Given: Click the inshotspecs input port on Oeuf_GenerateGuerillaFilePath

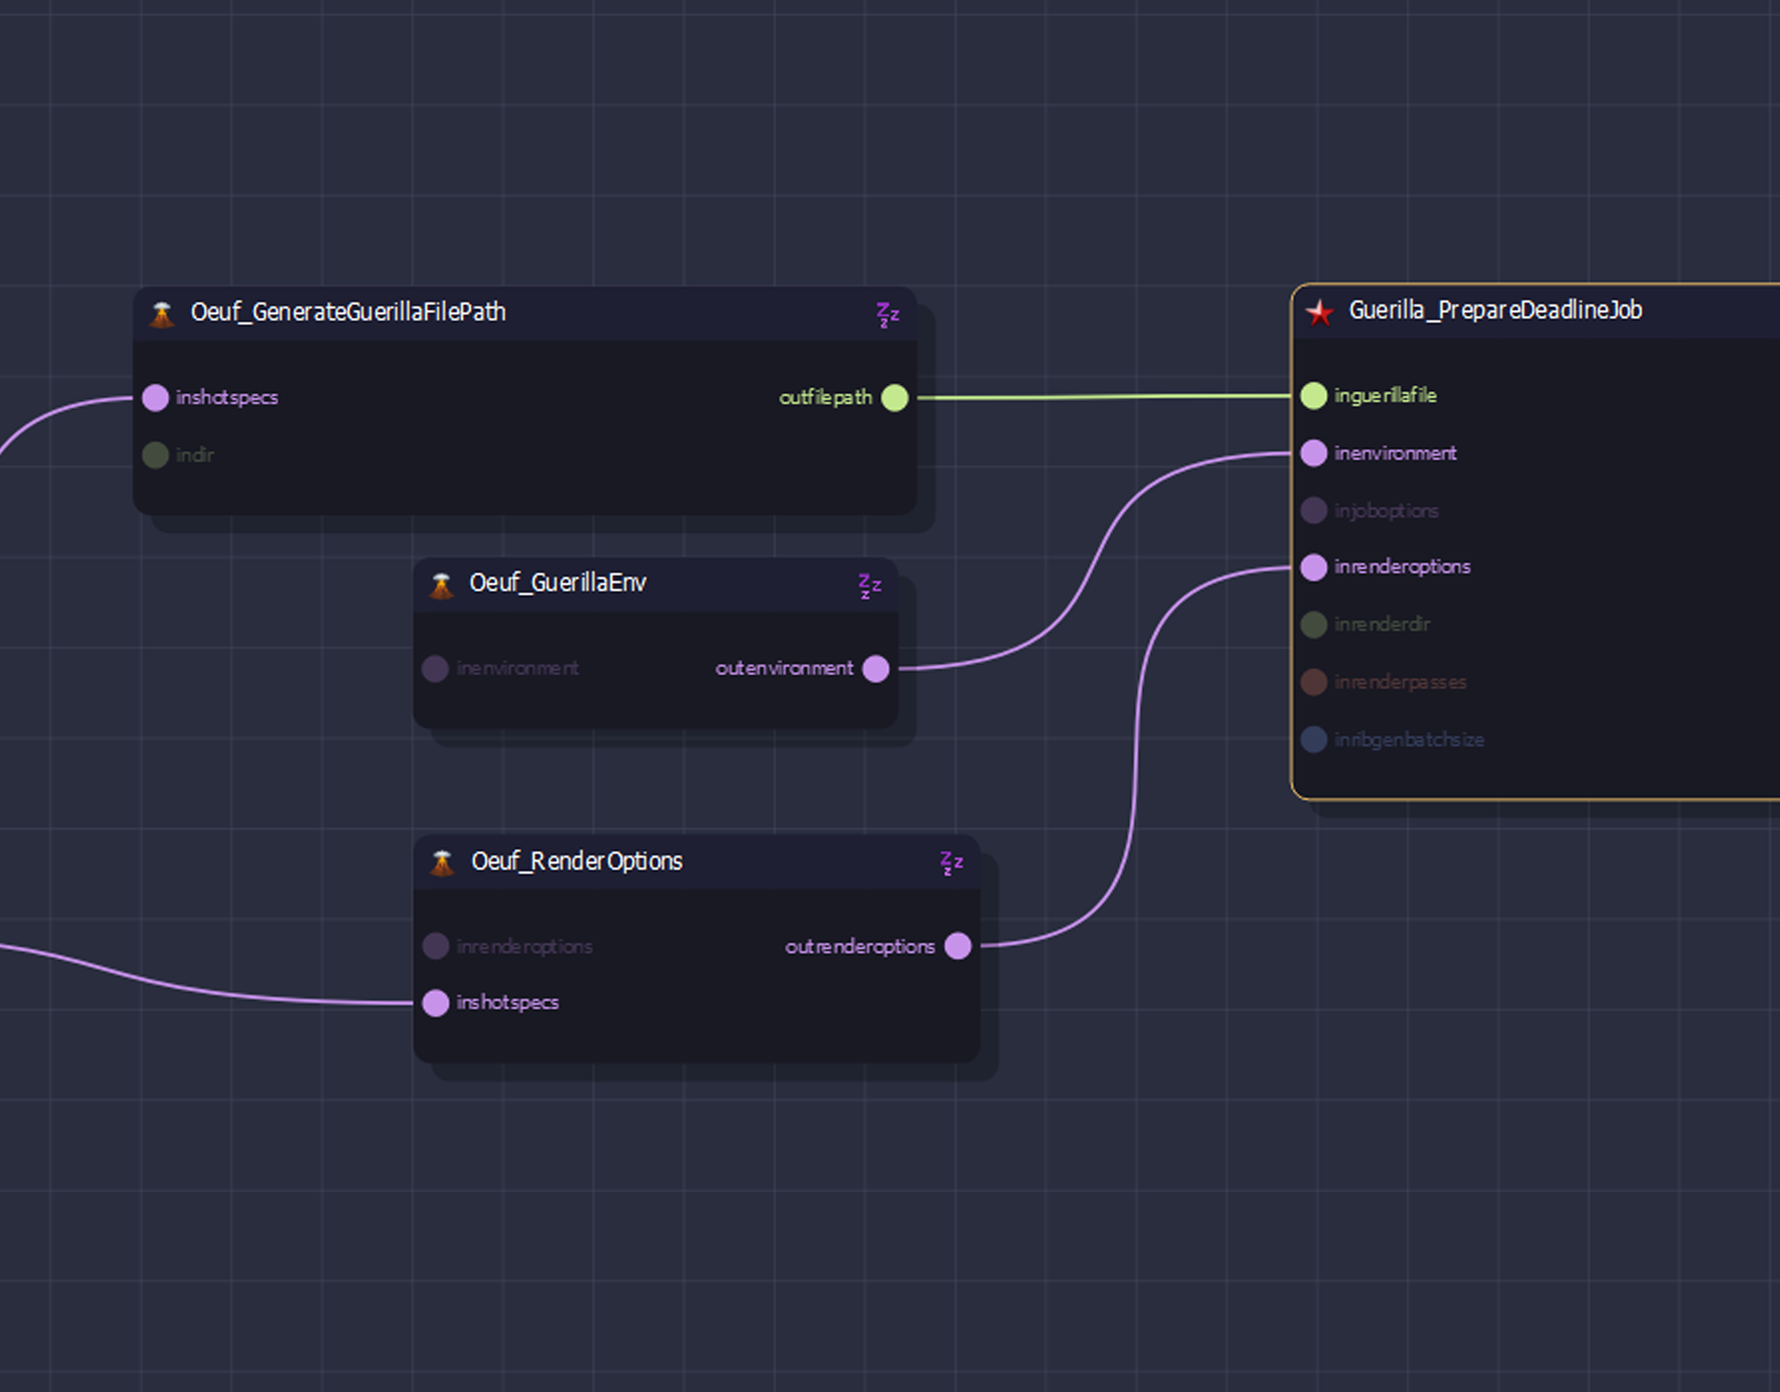Looking at the screenshot, I should coord(155,398).
